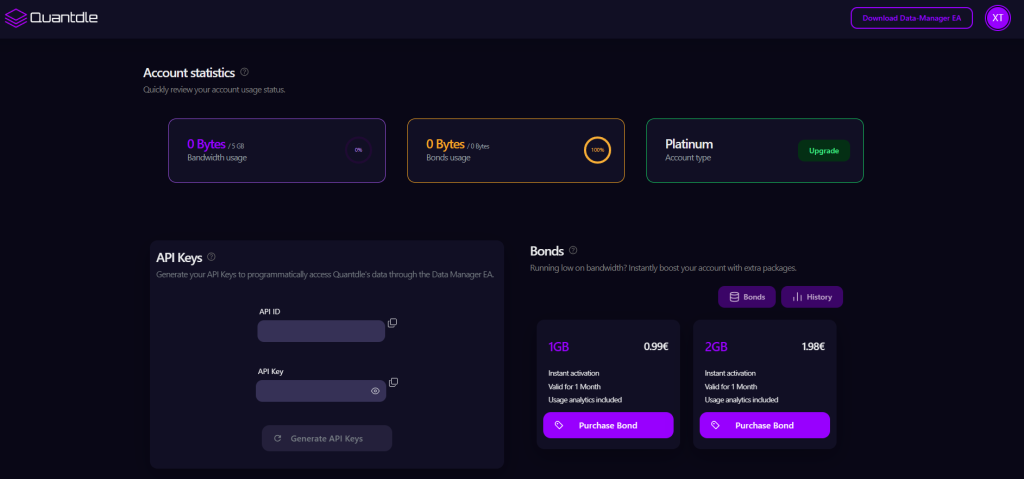Click the Quantdle logo
Viewport: 1024px width, 479px height.
51,18
